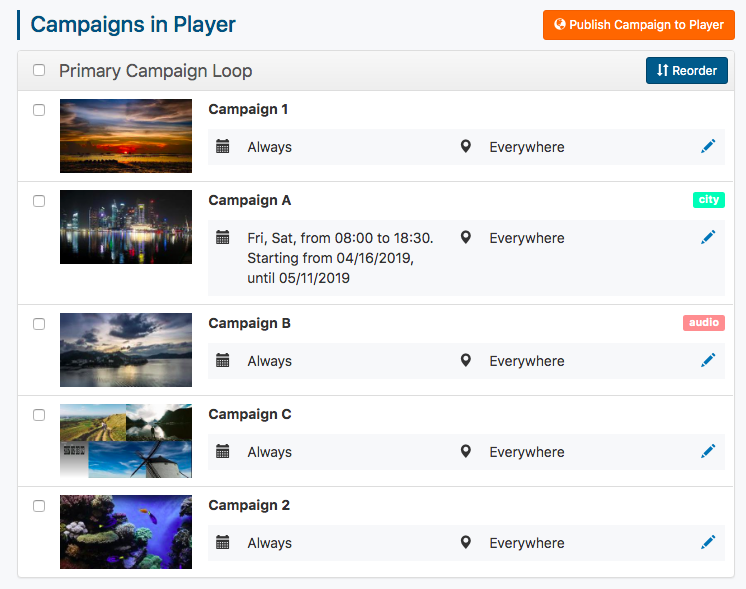Edit Campaign 1 with pencil icon

point(708,146)
